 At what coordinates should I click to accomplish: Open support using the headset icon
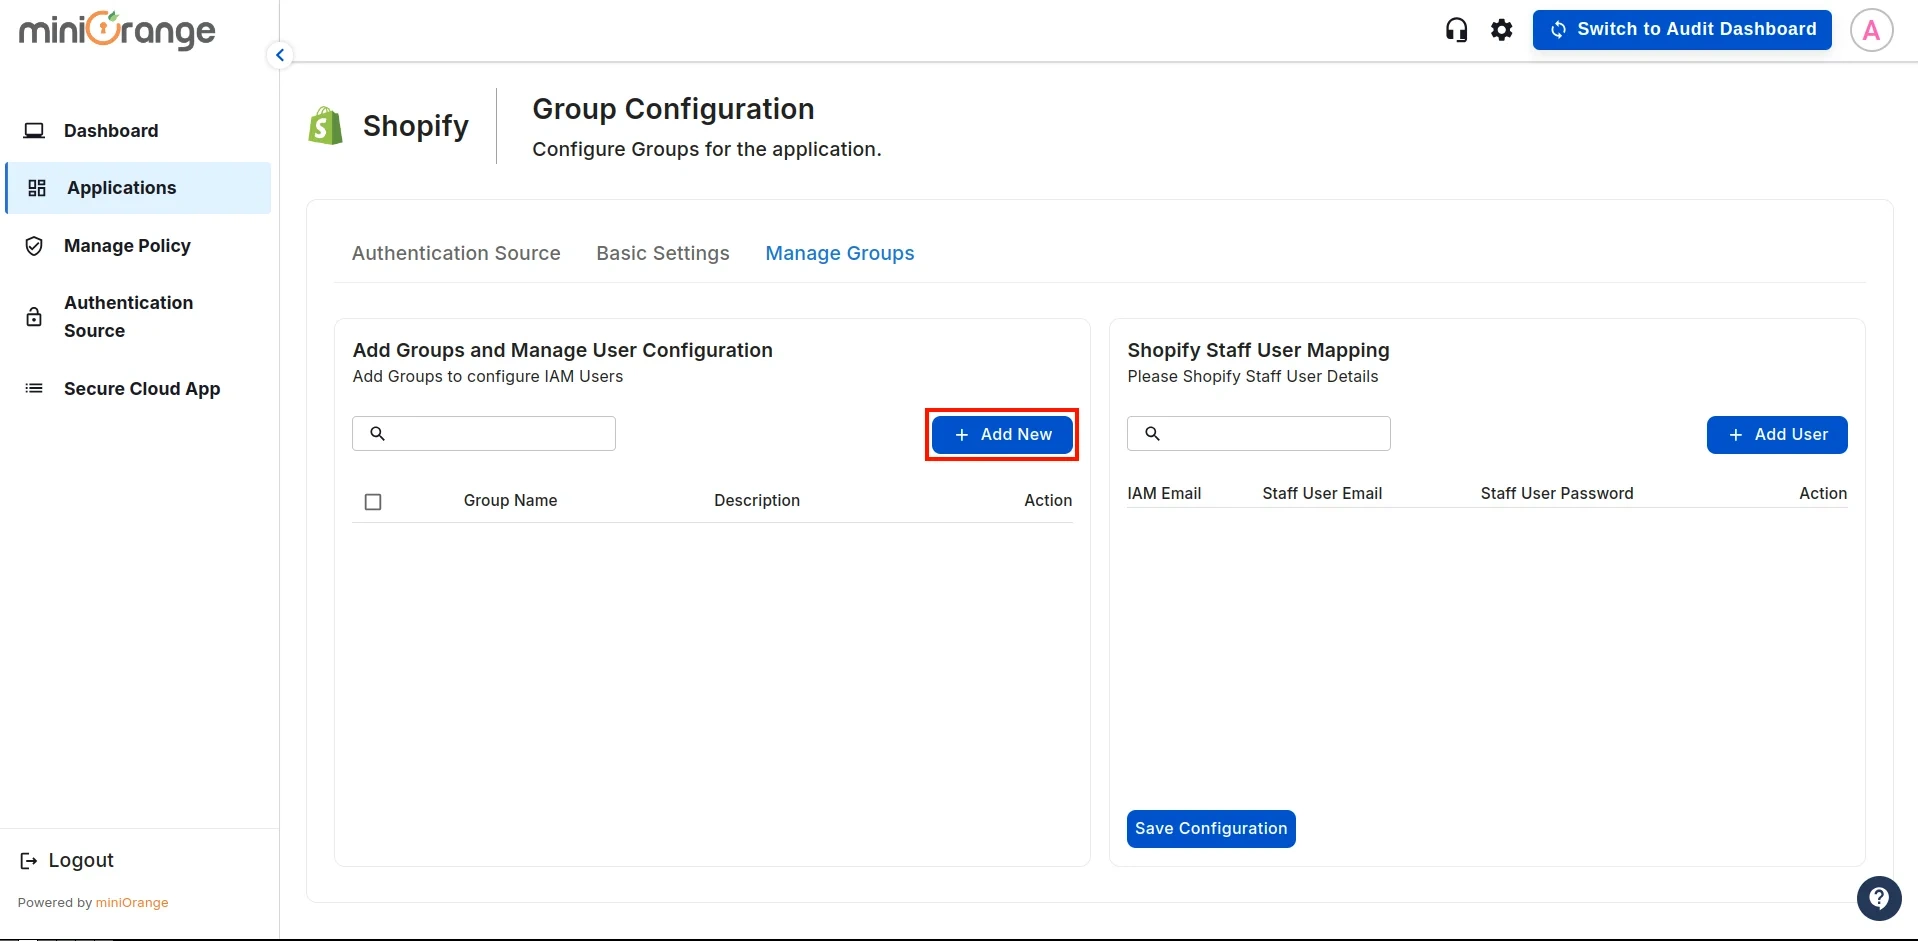pos(1456,29)
